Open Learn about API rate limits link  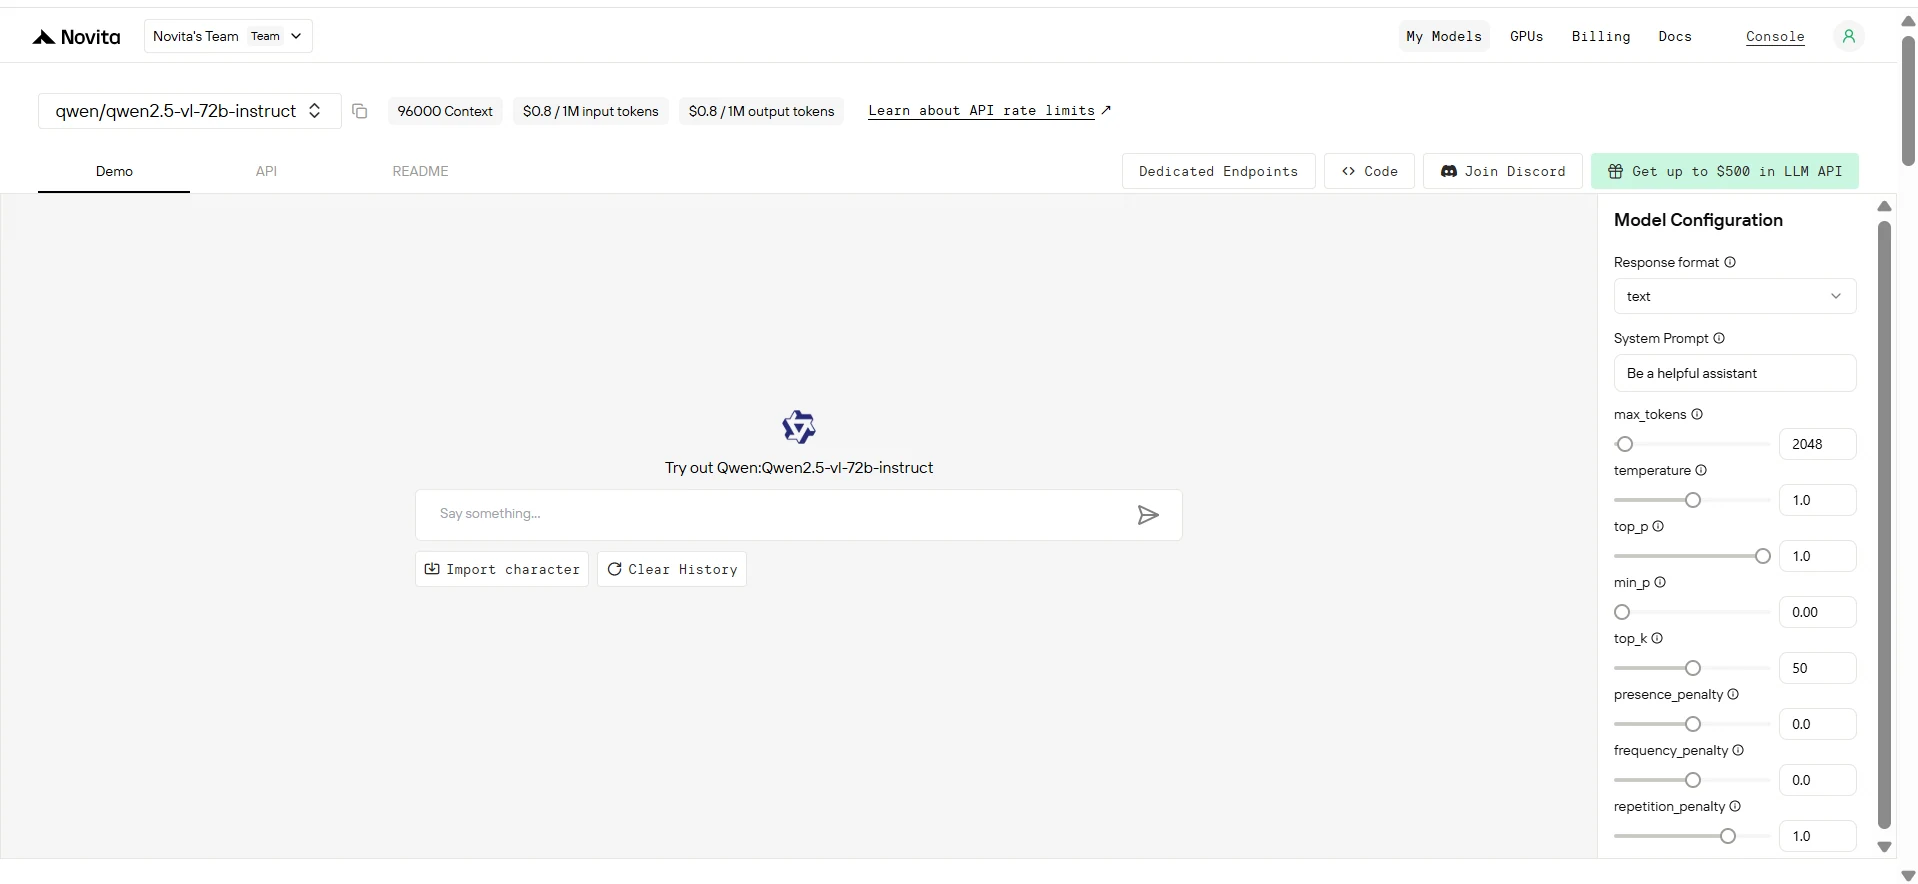coord(989,111)
